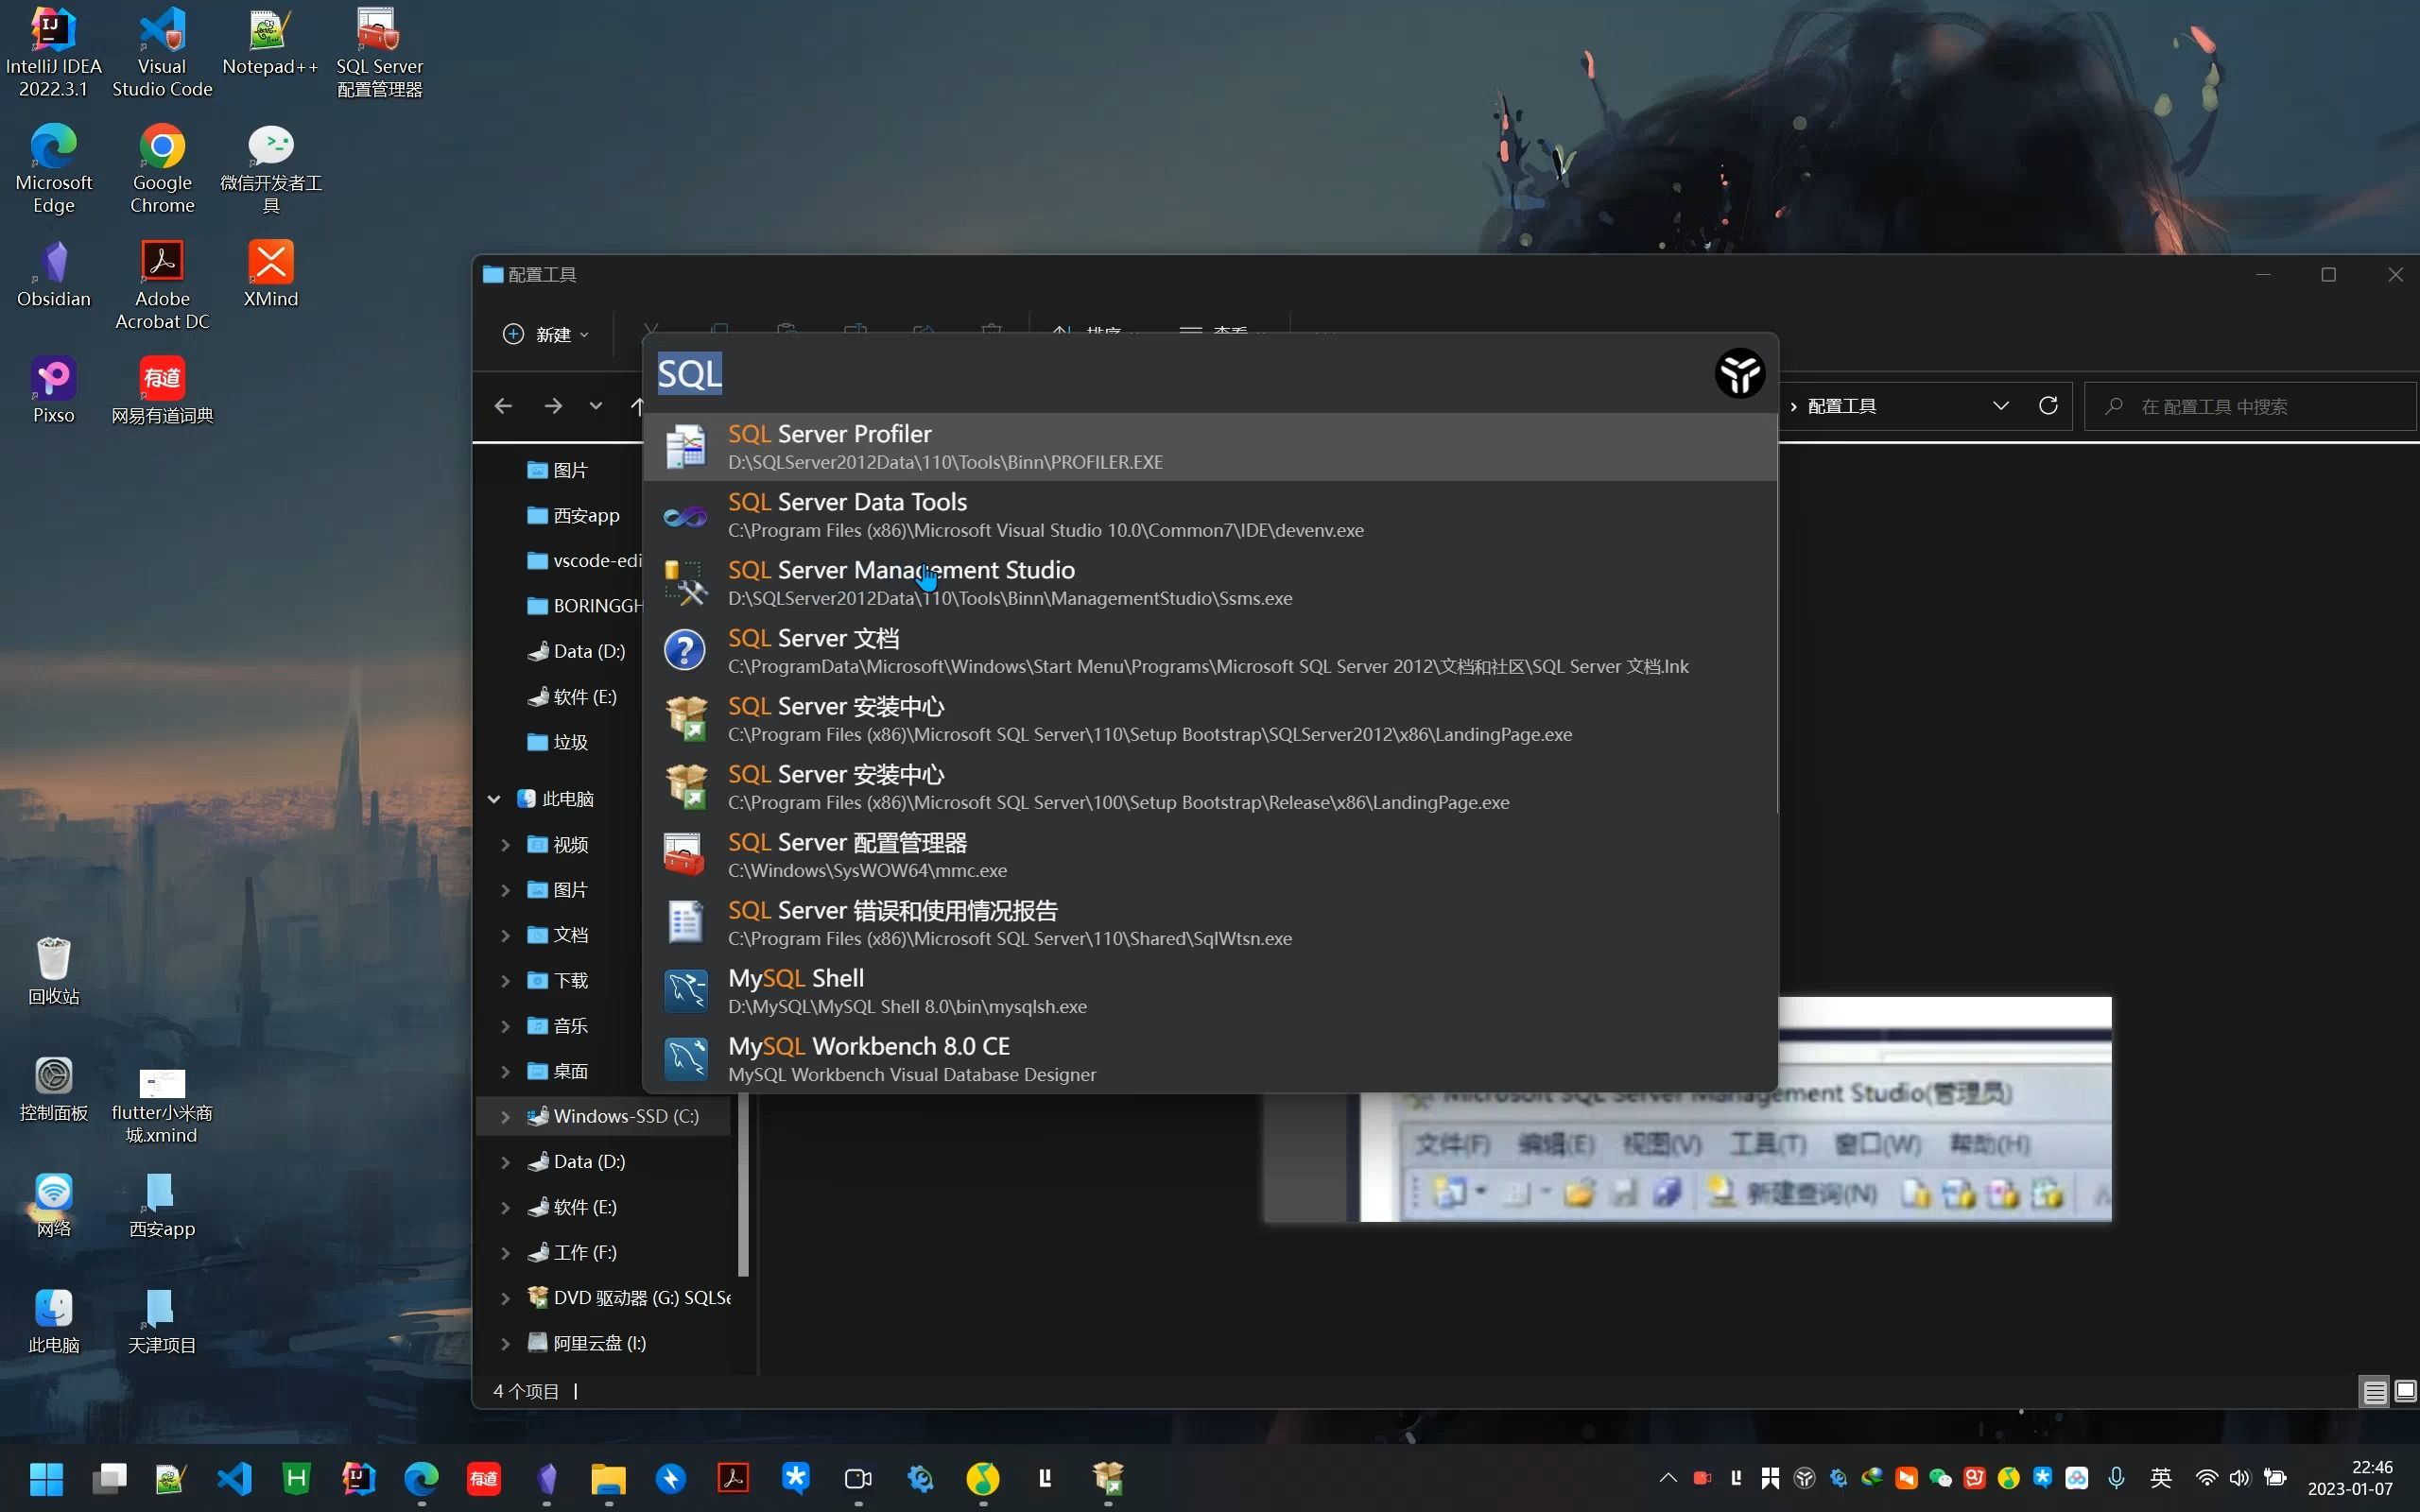
Task: Click the uTools logo in search bar
Action: (1740, 374)
